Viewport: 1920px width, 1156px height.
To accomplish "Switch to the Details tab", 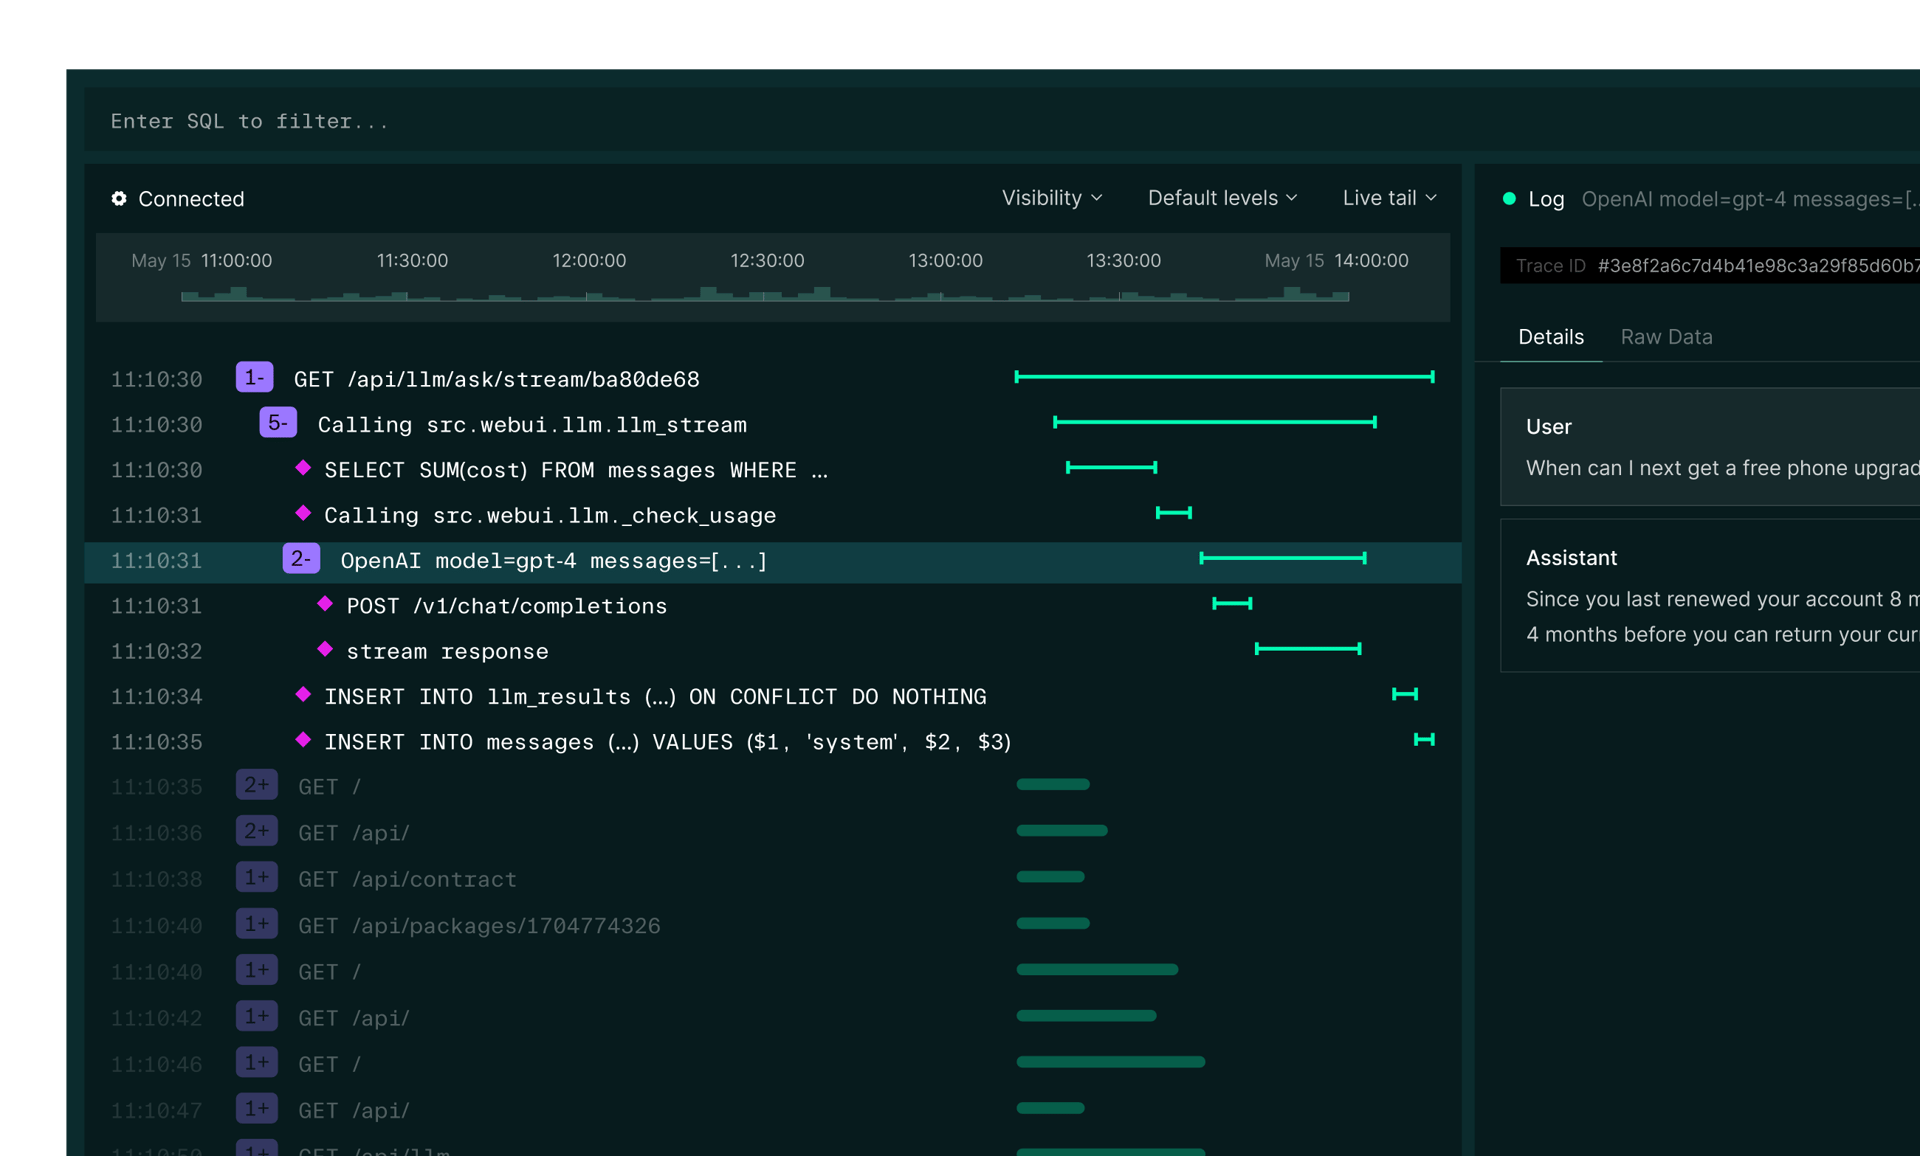I will point(1550,337).
